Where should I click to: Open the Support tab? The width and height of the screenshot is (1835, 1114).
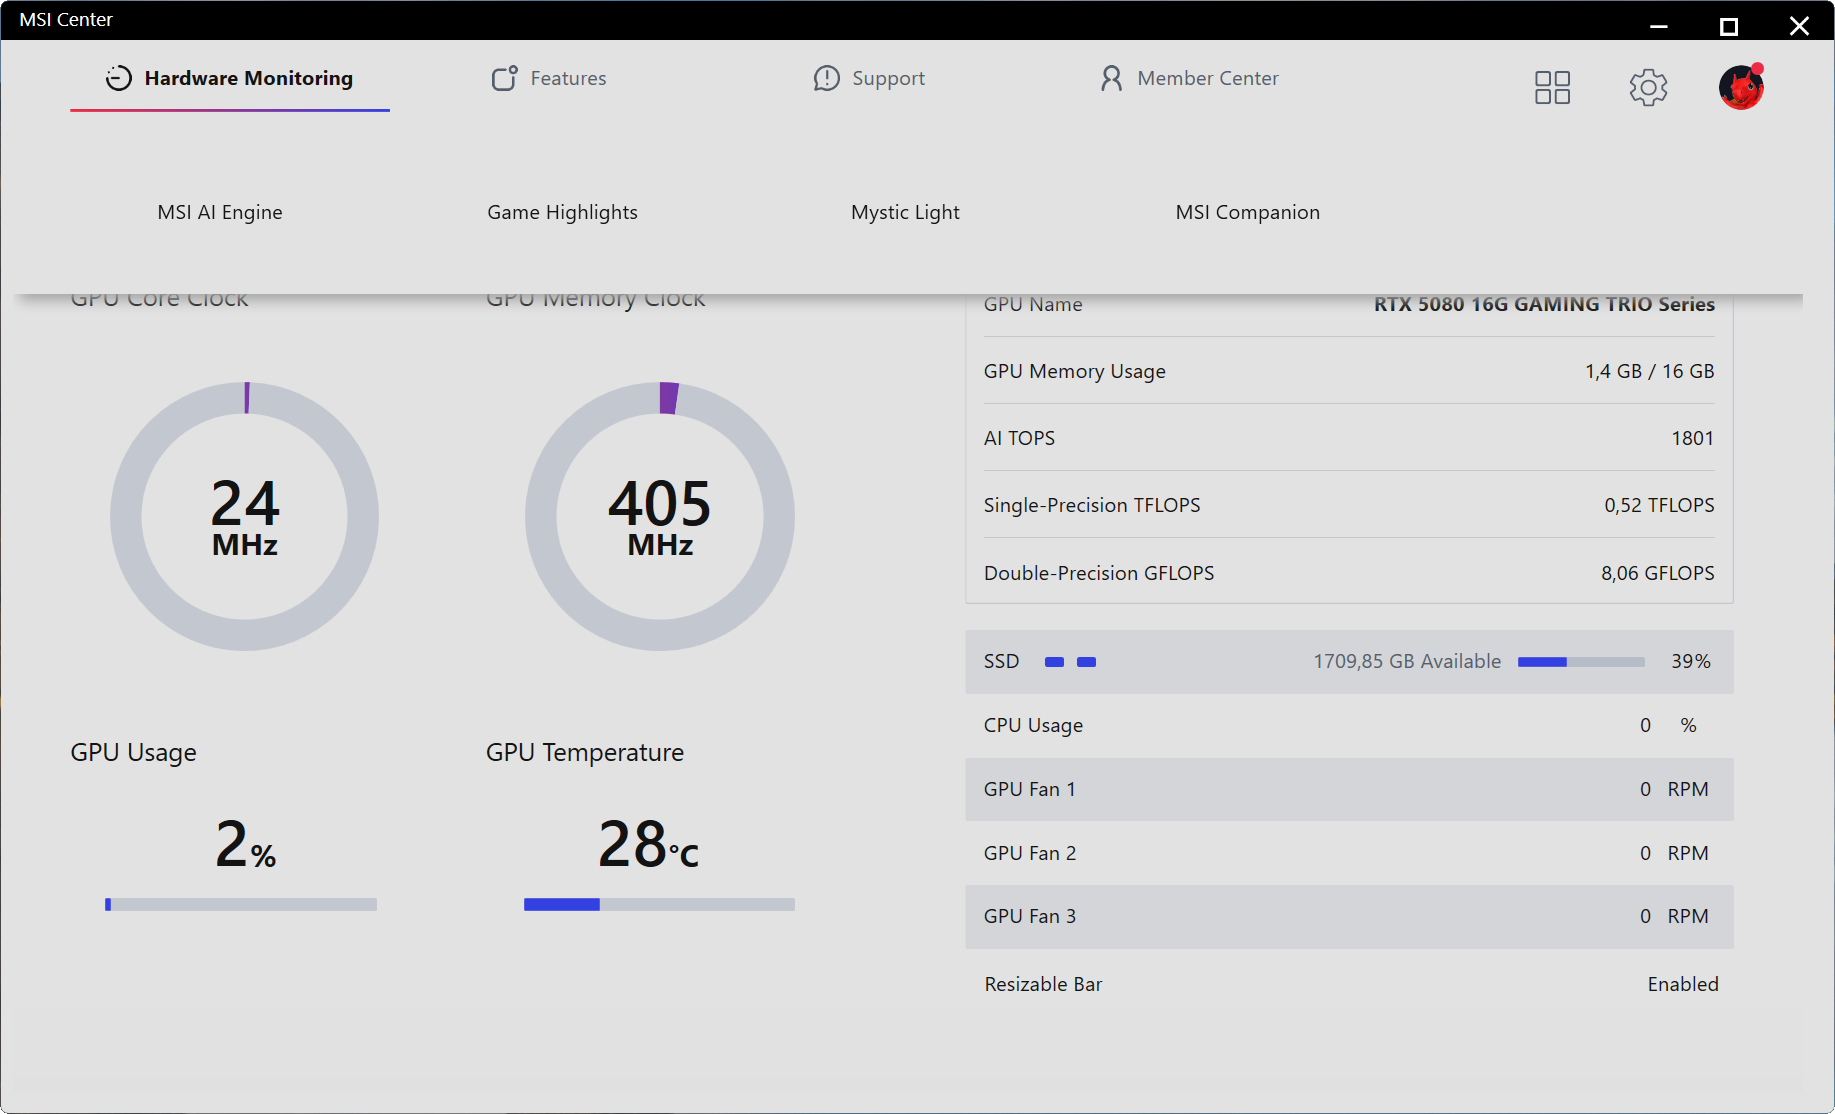click(869, 78)
